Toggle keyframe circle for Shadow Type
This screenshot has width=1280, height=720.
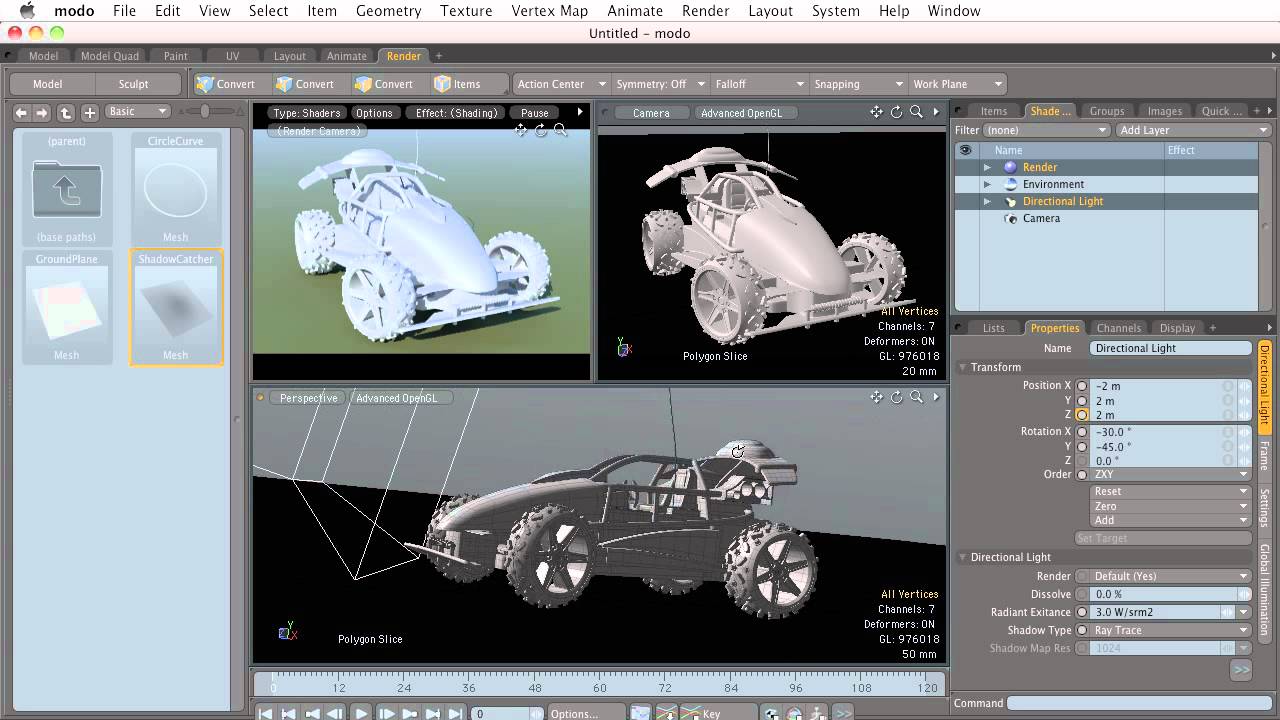[x=1082, y=631]
